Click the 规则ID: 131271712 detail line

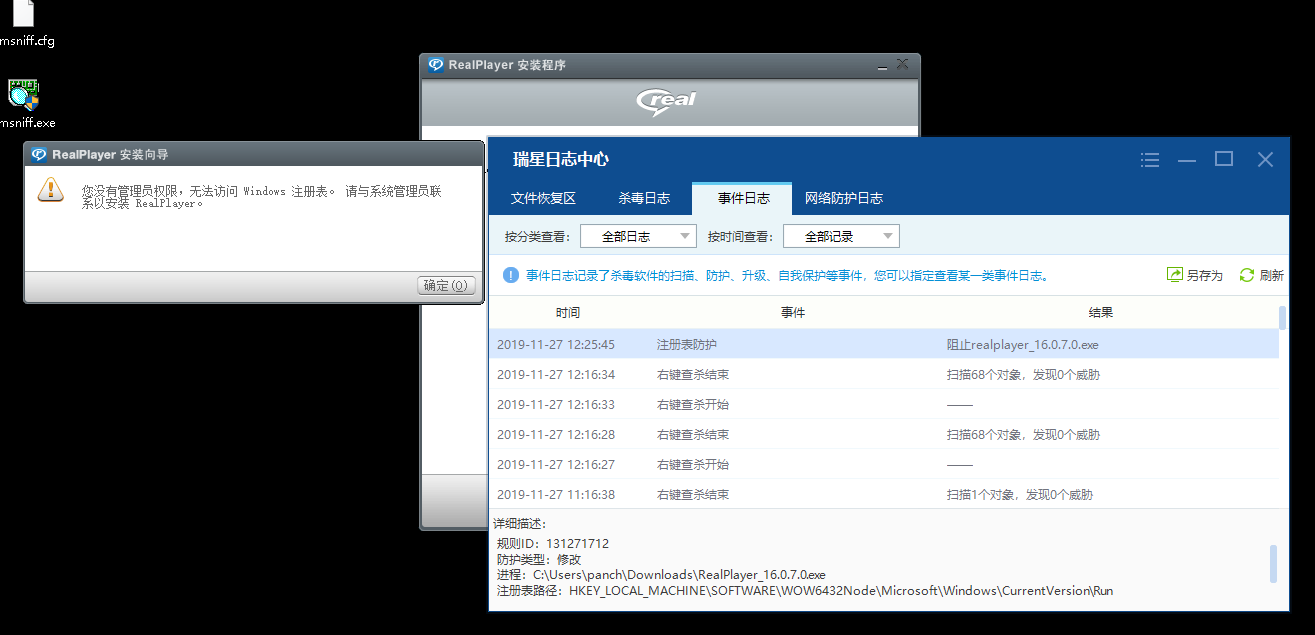(x=552, y=543)
